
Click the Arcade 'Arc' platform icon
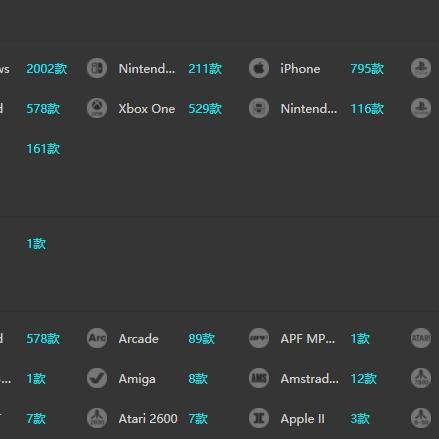tap(97, 338)
